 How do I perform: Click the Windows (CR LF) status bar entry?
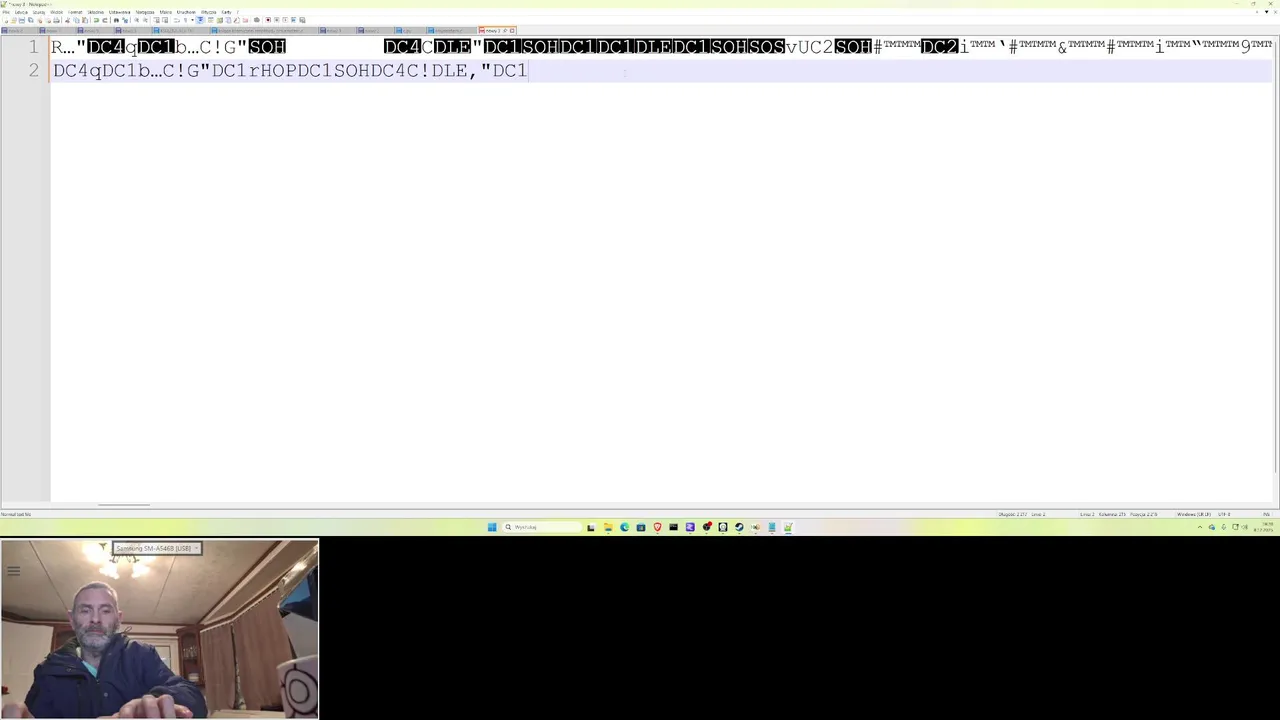point(1194,514)
